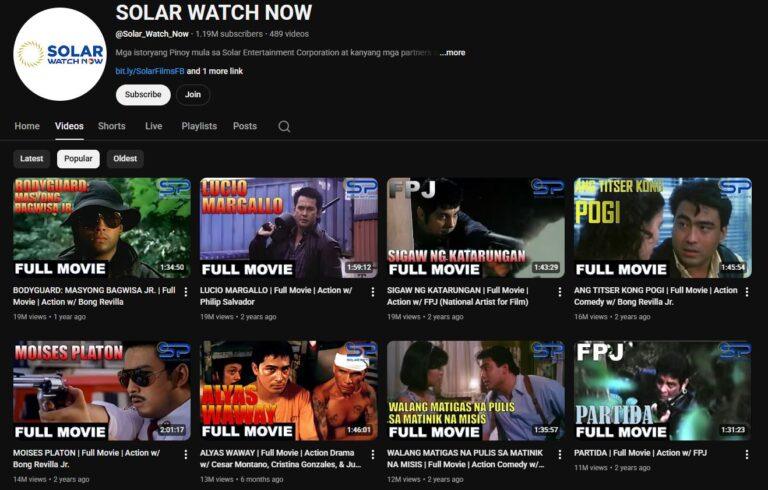Open the Alyas Waway video title

tap(281, 459)
